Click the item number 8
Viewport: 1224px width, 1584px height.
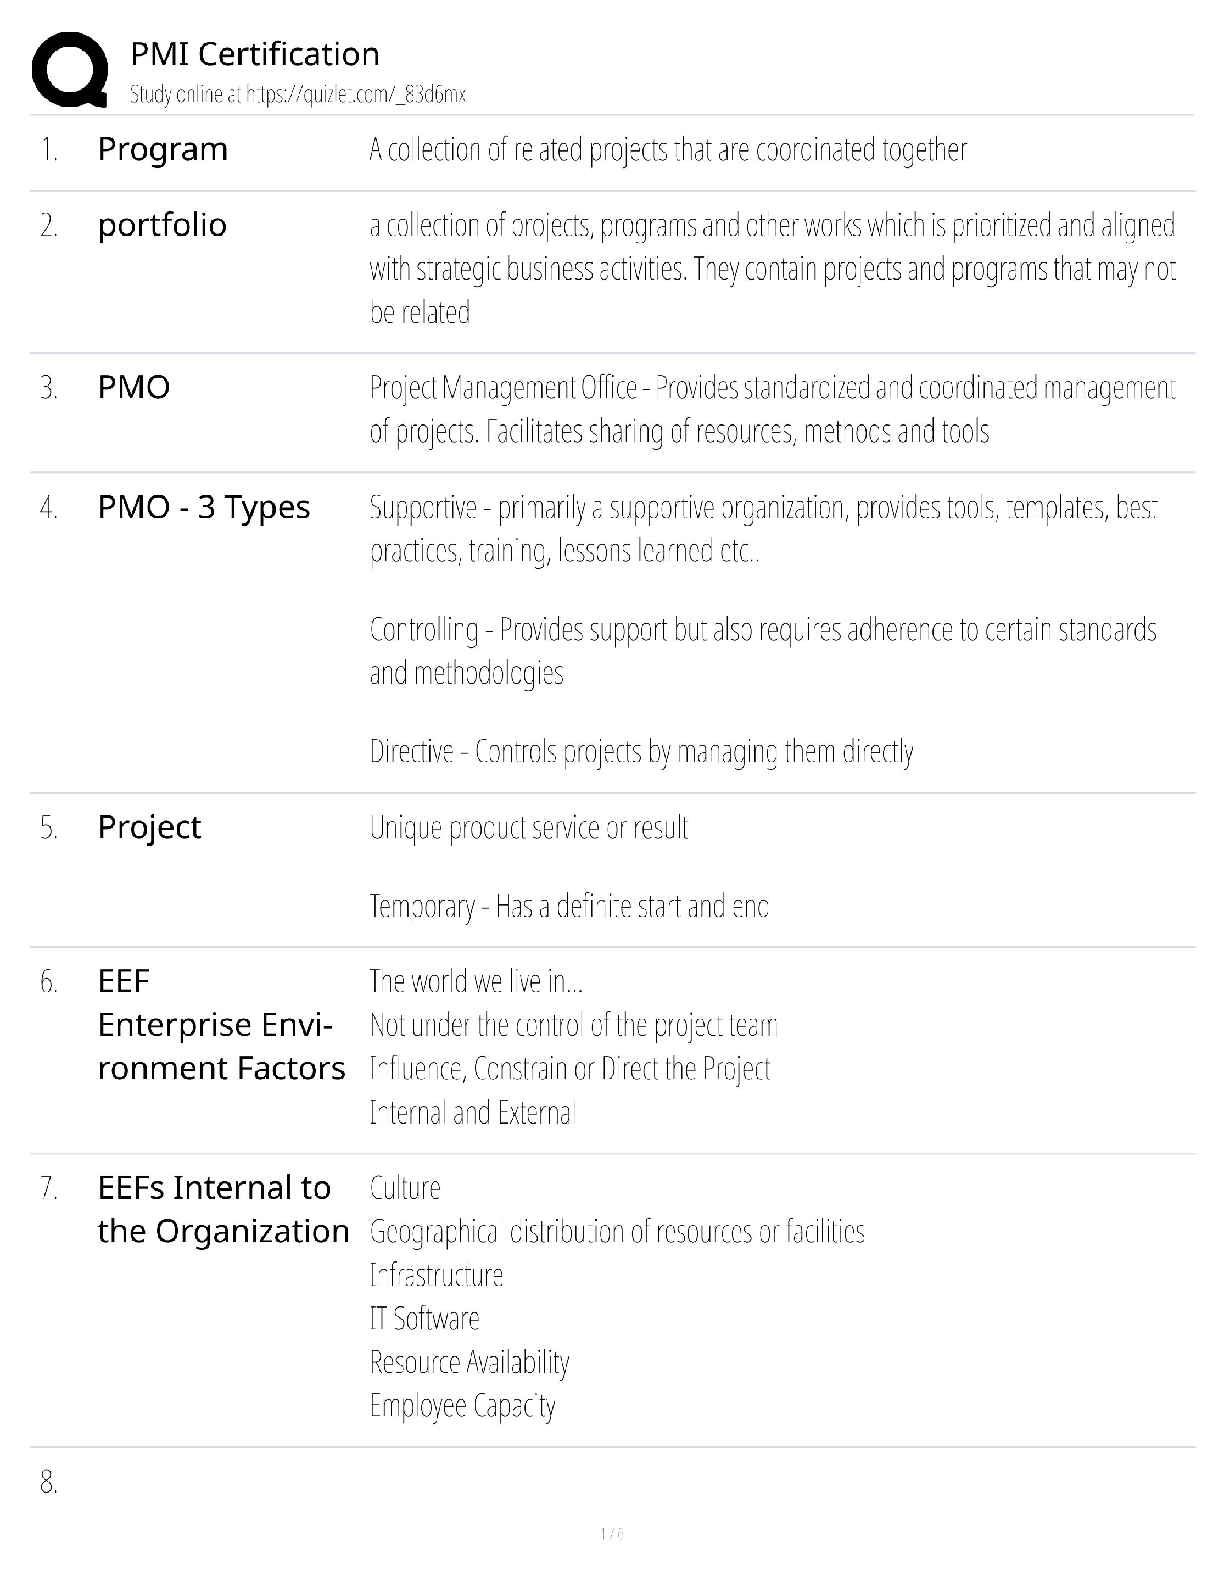pyautogui.click(x=48, y=1483)
